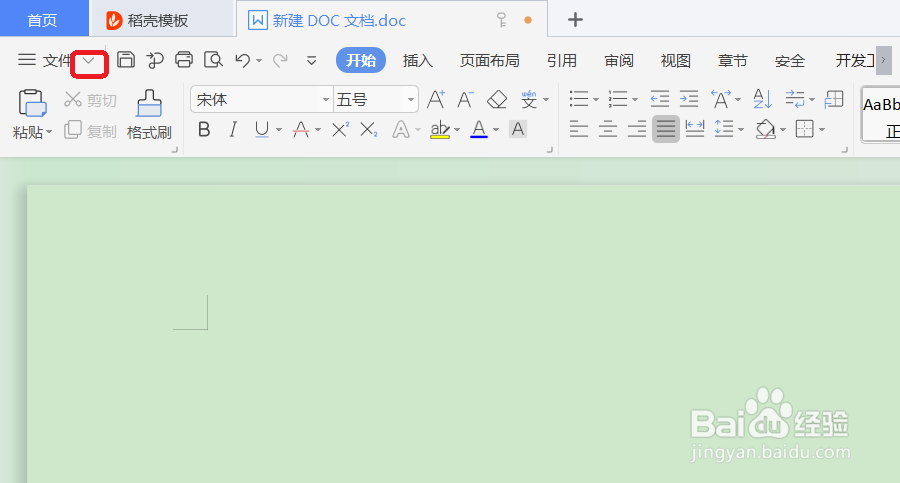Click the 复制 (Copy) button
The width and height of the screenshot is (900, 483).
(90, 131)
